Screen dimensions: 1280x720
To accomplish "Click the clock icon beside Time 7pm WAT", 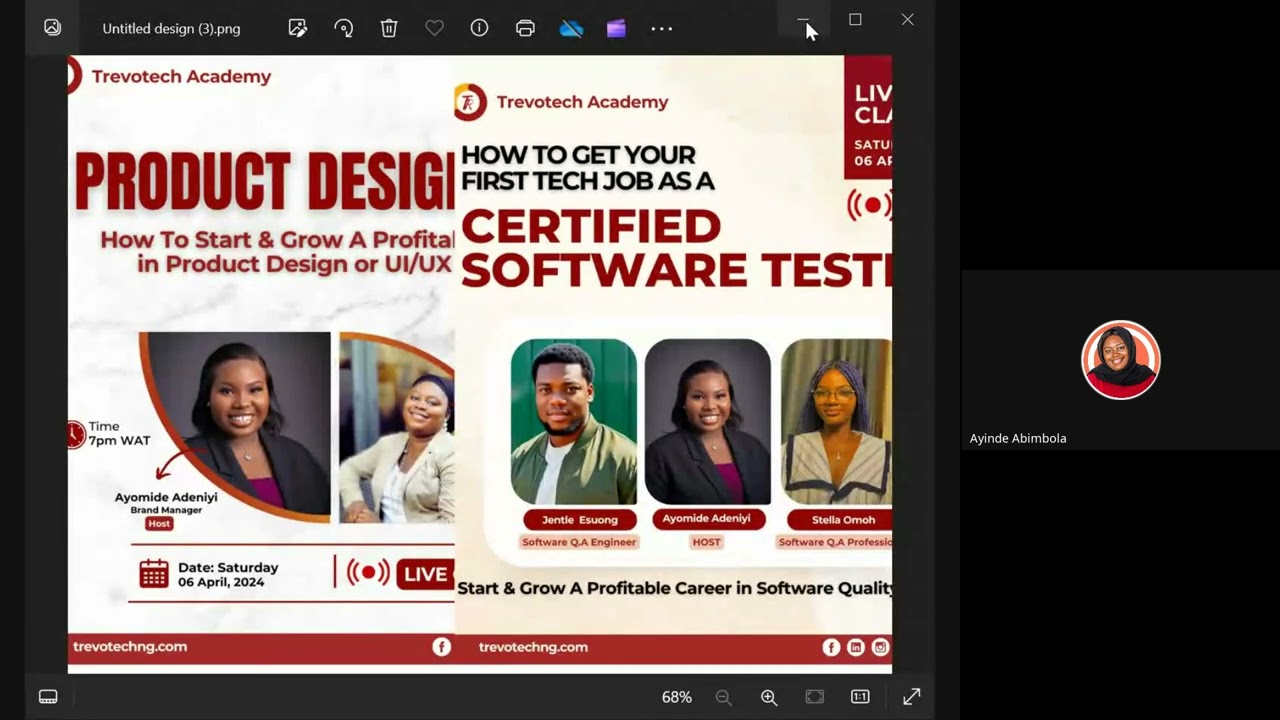I will tap(77, 435).
